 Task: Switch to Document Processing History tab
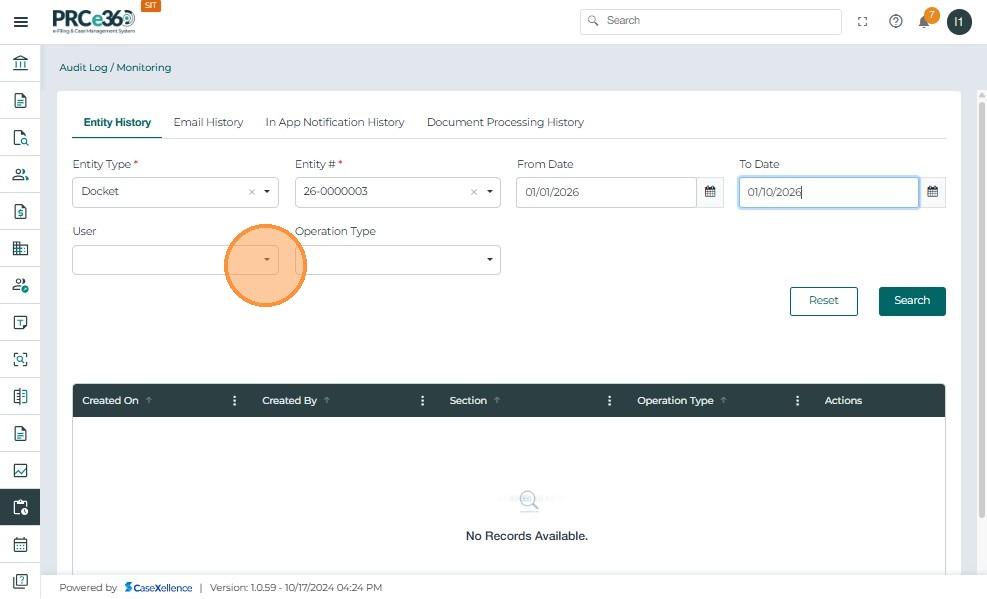click(x=505, y=122)
